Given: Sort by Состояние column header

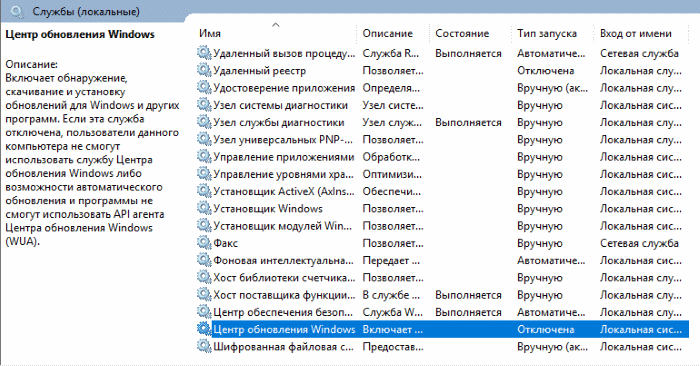Looking at the screenshot, I should (462, 33).
